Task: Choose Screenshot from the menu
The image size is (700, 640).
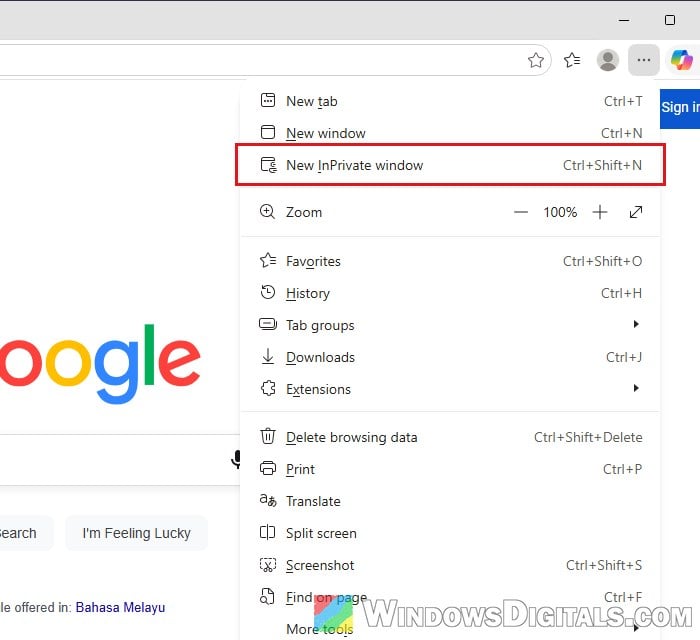Action: (451, 565)
